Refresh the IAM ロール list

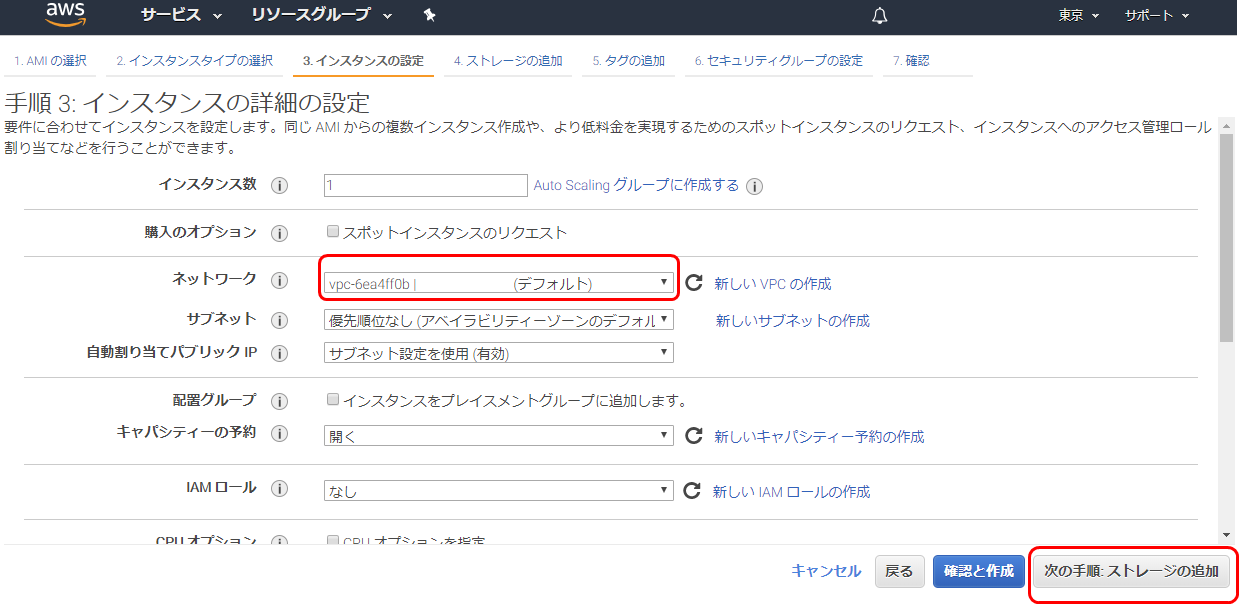(x=692, y=490)
